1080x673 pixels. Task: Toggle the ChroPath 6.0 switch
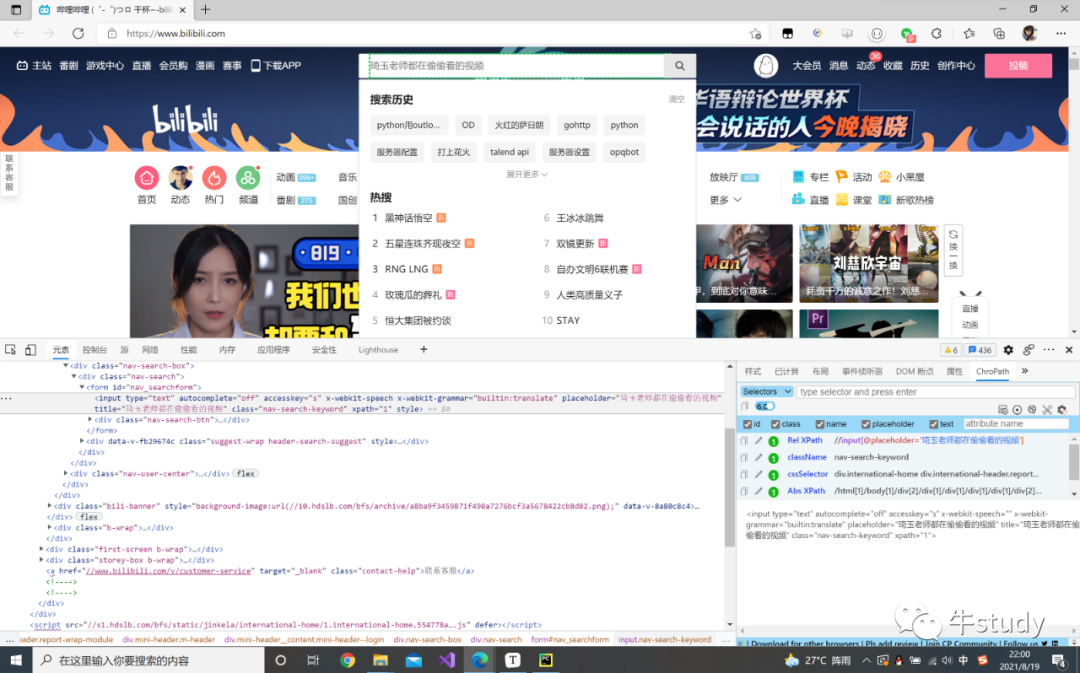(765, 406)
